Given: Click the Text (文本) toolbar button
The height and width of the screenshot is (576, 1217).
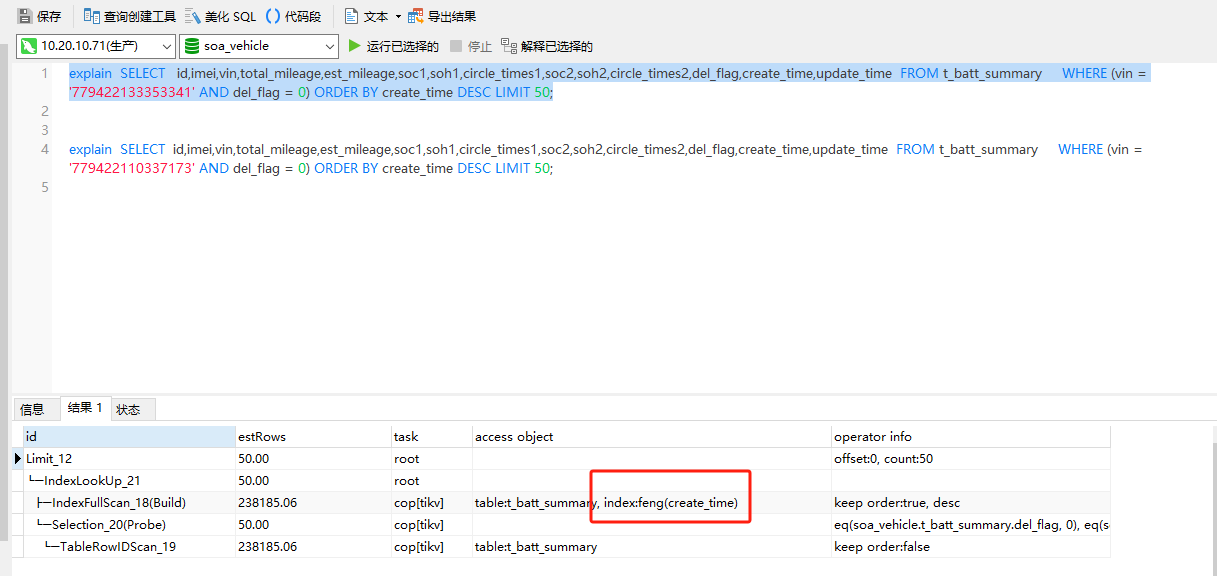Looking at the screenshot, I should [x=366, y=16].
